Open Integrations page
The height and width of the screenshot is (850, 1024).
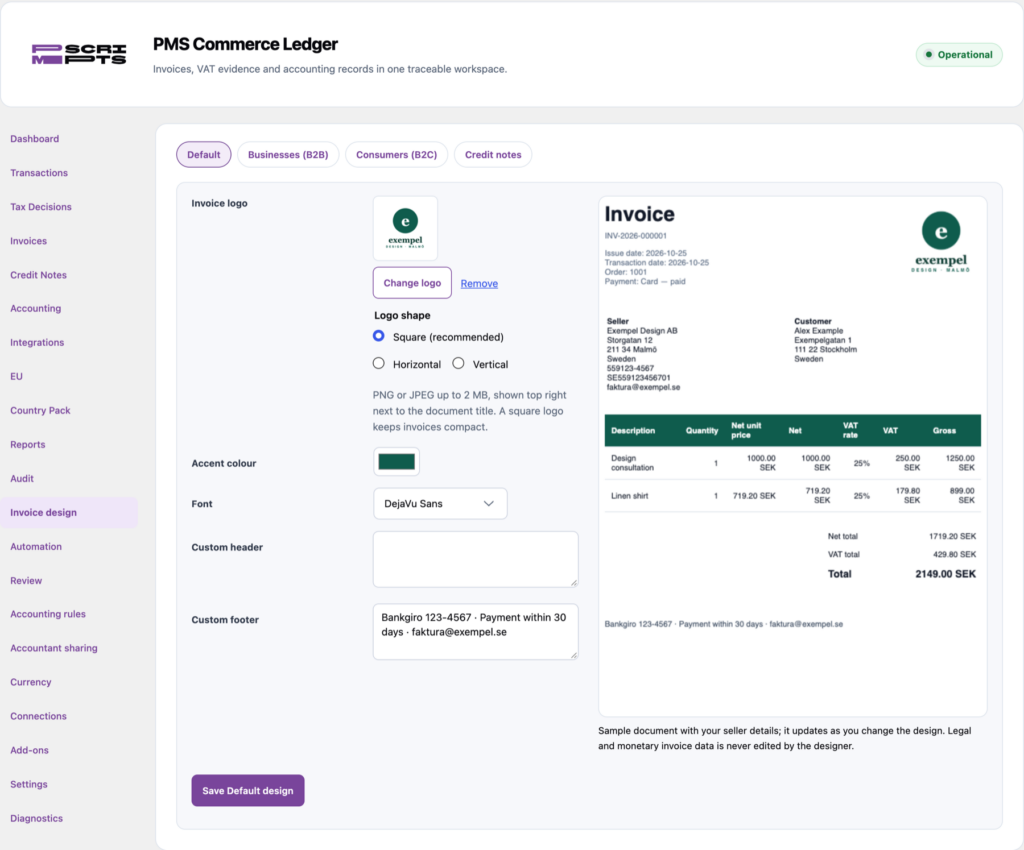pyautogui.click(x=37, y=342)
